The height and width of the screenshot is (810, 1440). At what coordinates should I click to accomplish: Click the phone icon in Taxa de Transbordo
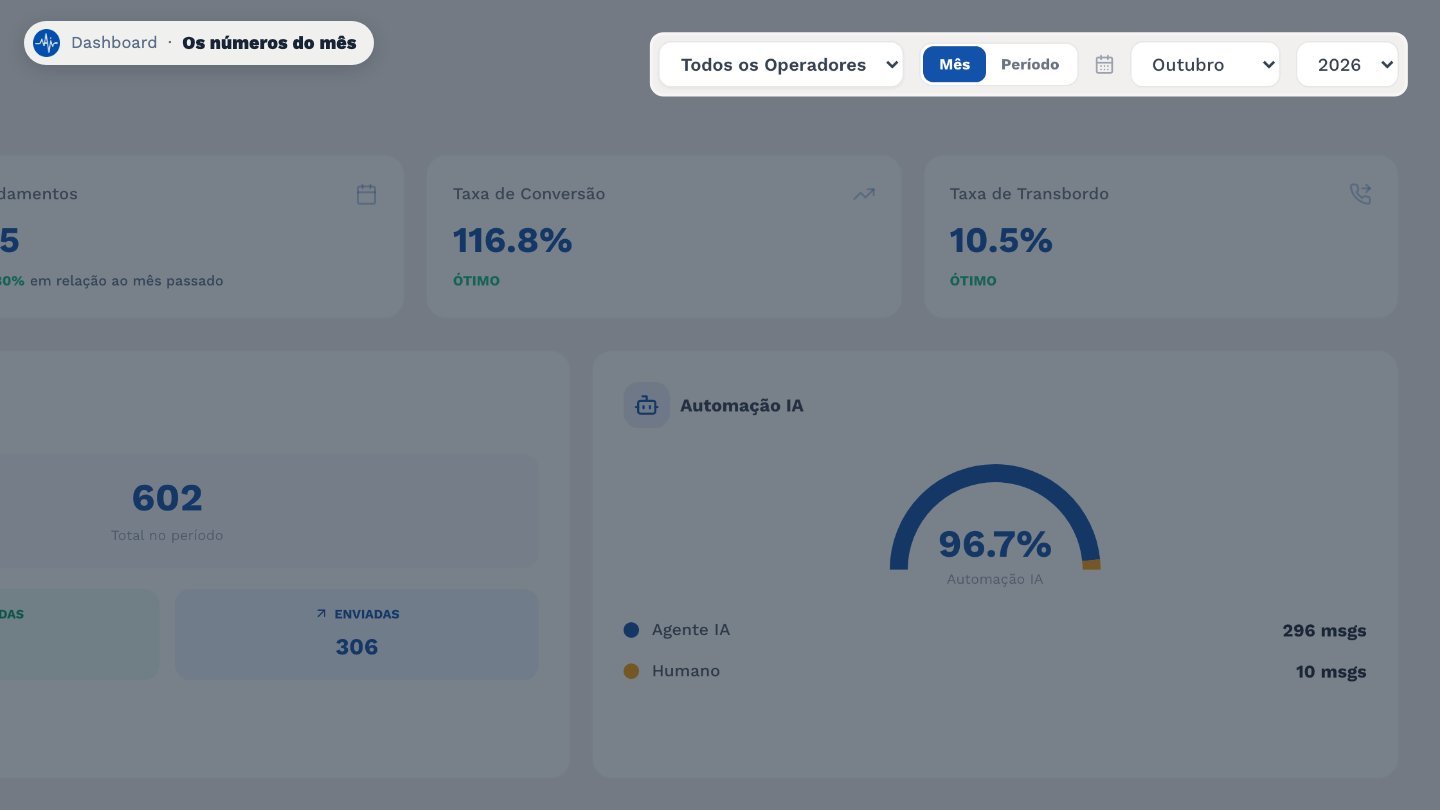point(1360,194)
